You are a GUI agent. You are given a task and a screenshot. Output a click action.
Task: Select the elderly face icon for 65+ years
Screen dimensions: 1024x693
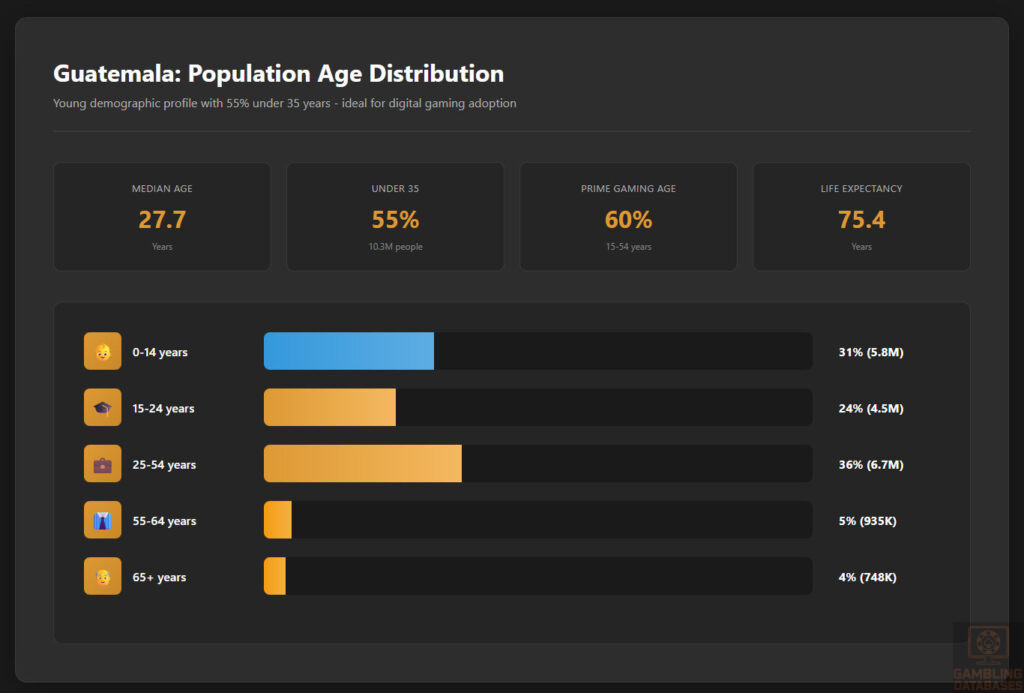102,576
